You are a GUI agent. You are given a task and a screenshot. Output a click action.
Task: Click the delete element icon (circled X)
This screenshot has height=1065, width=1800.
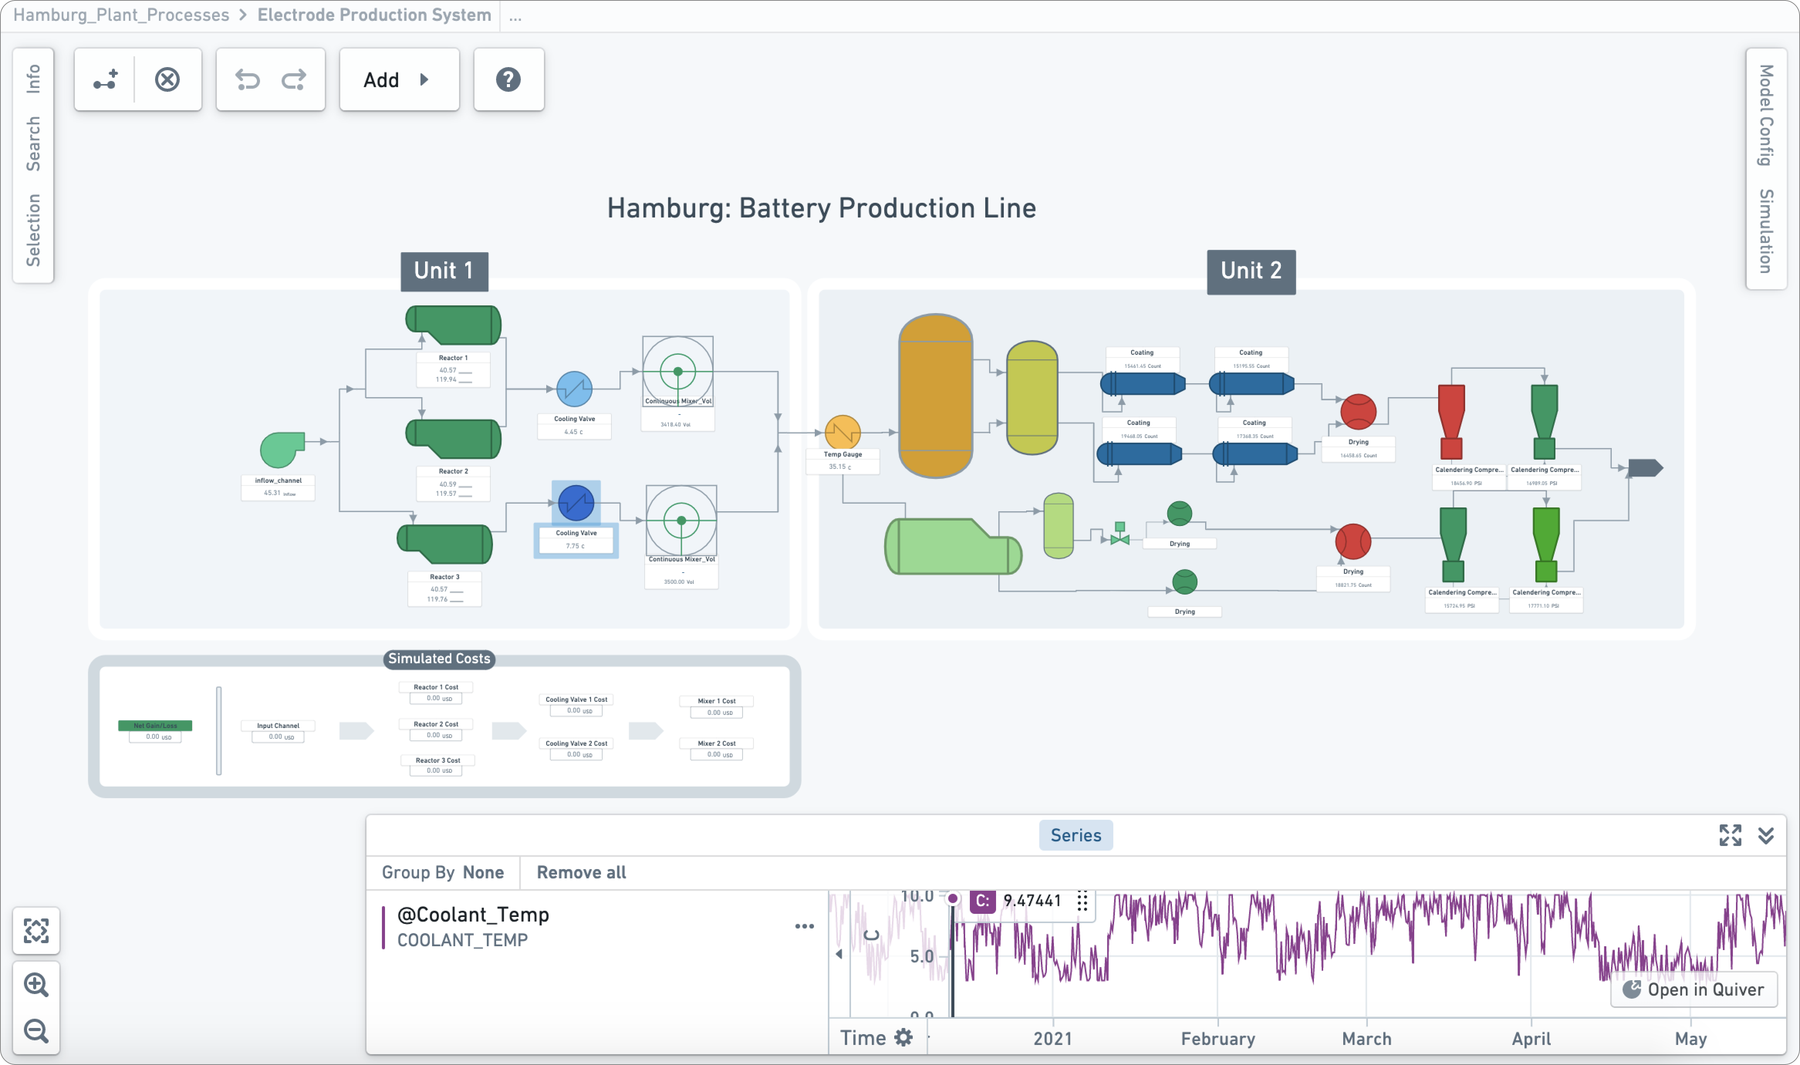coord(167,79)
